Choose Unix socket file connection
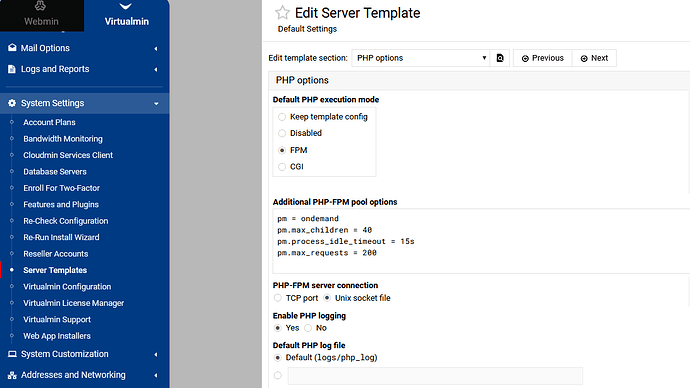 [327, 298]
